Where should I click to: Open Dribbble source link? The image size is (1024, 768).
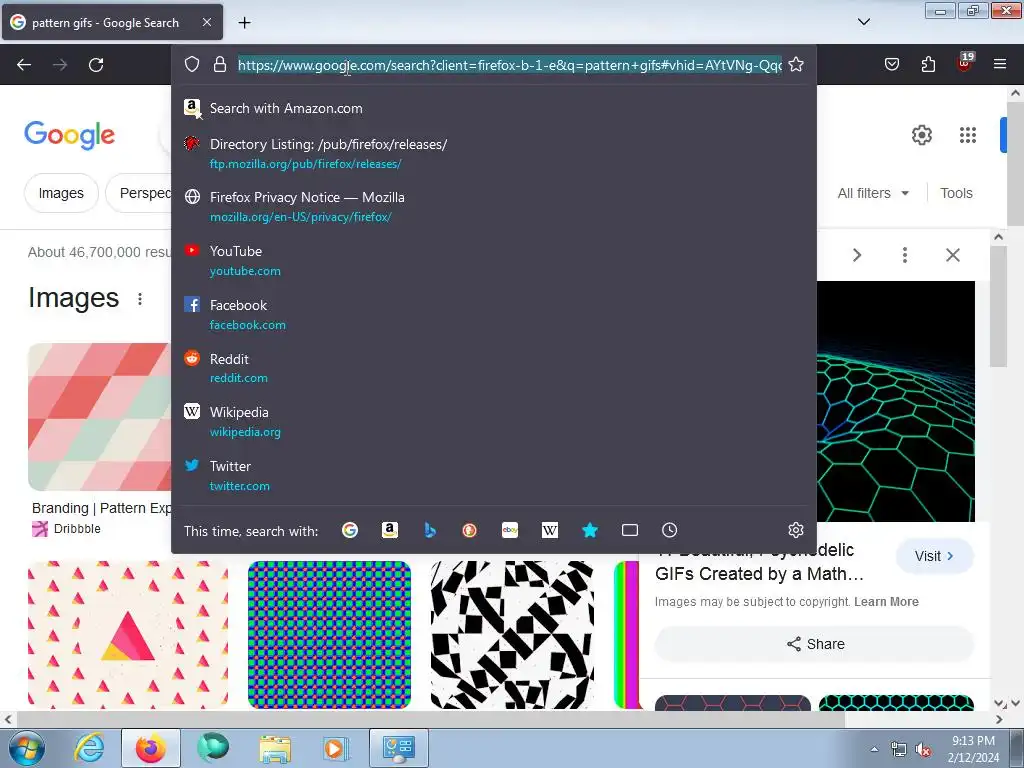tap(67, 529)
